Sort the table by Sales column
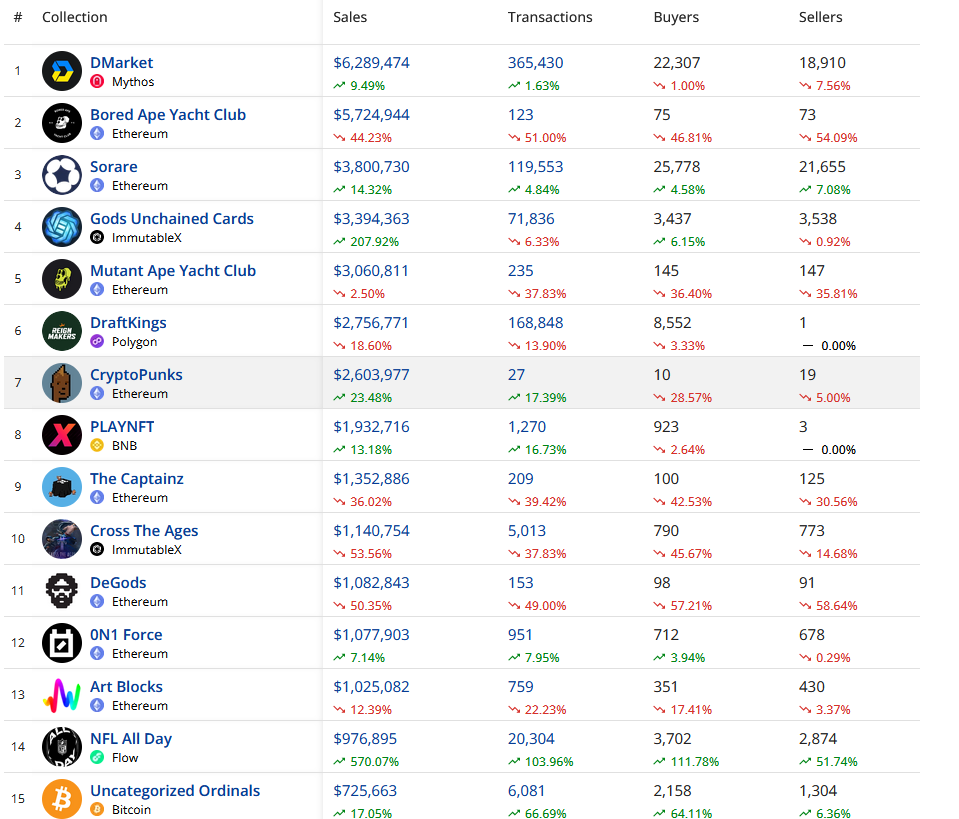The height and width of the screenshot is (819, 959). 348,17
